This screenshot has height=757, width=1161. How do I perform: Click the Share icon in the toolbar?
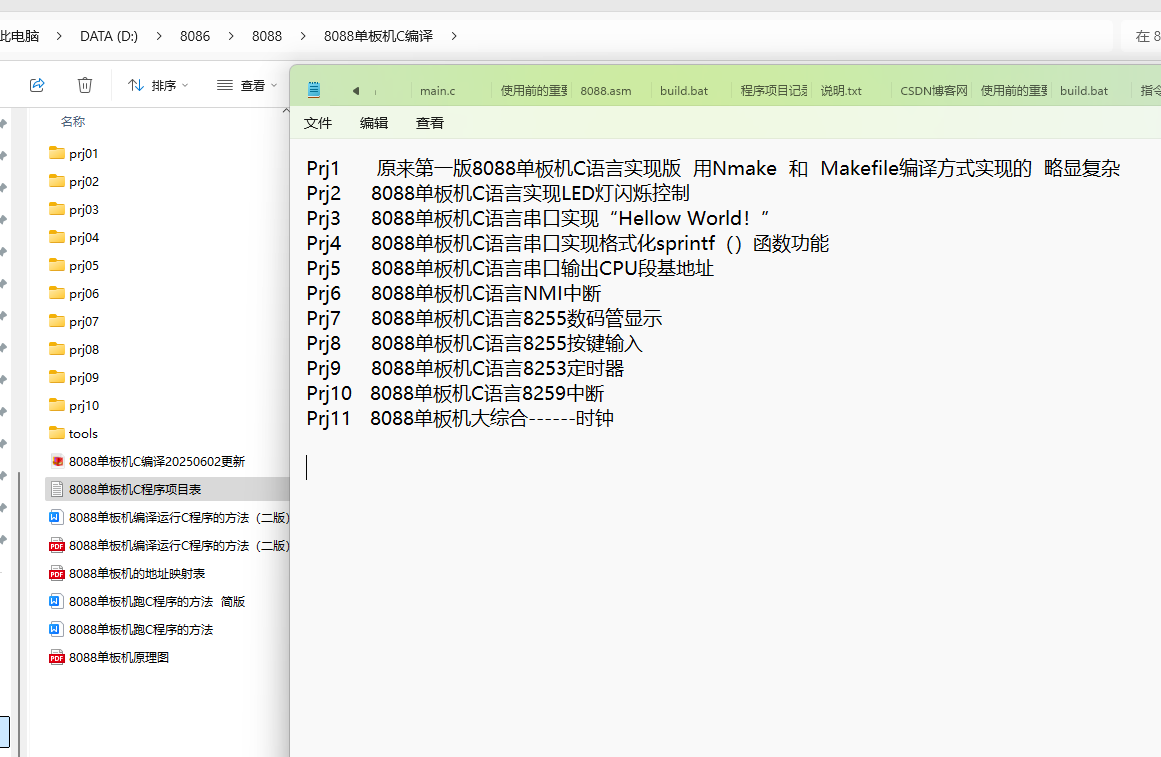(x=37, y=86)
